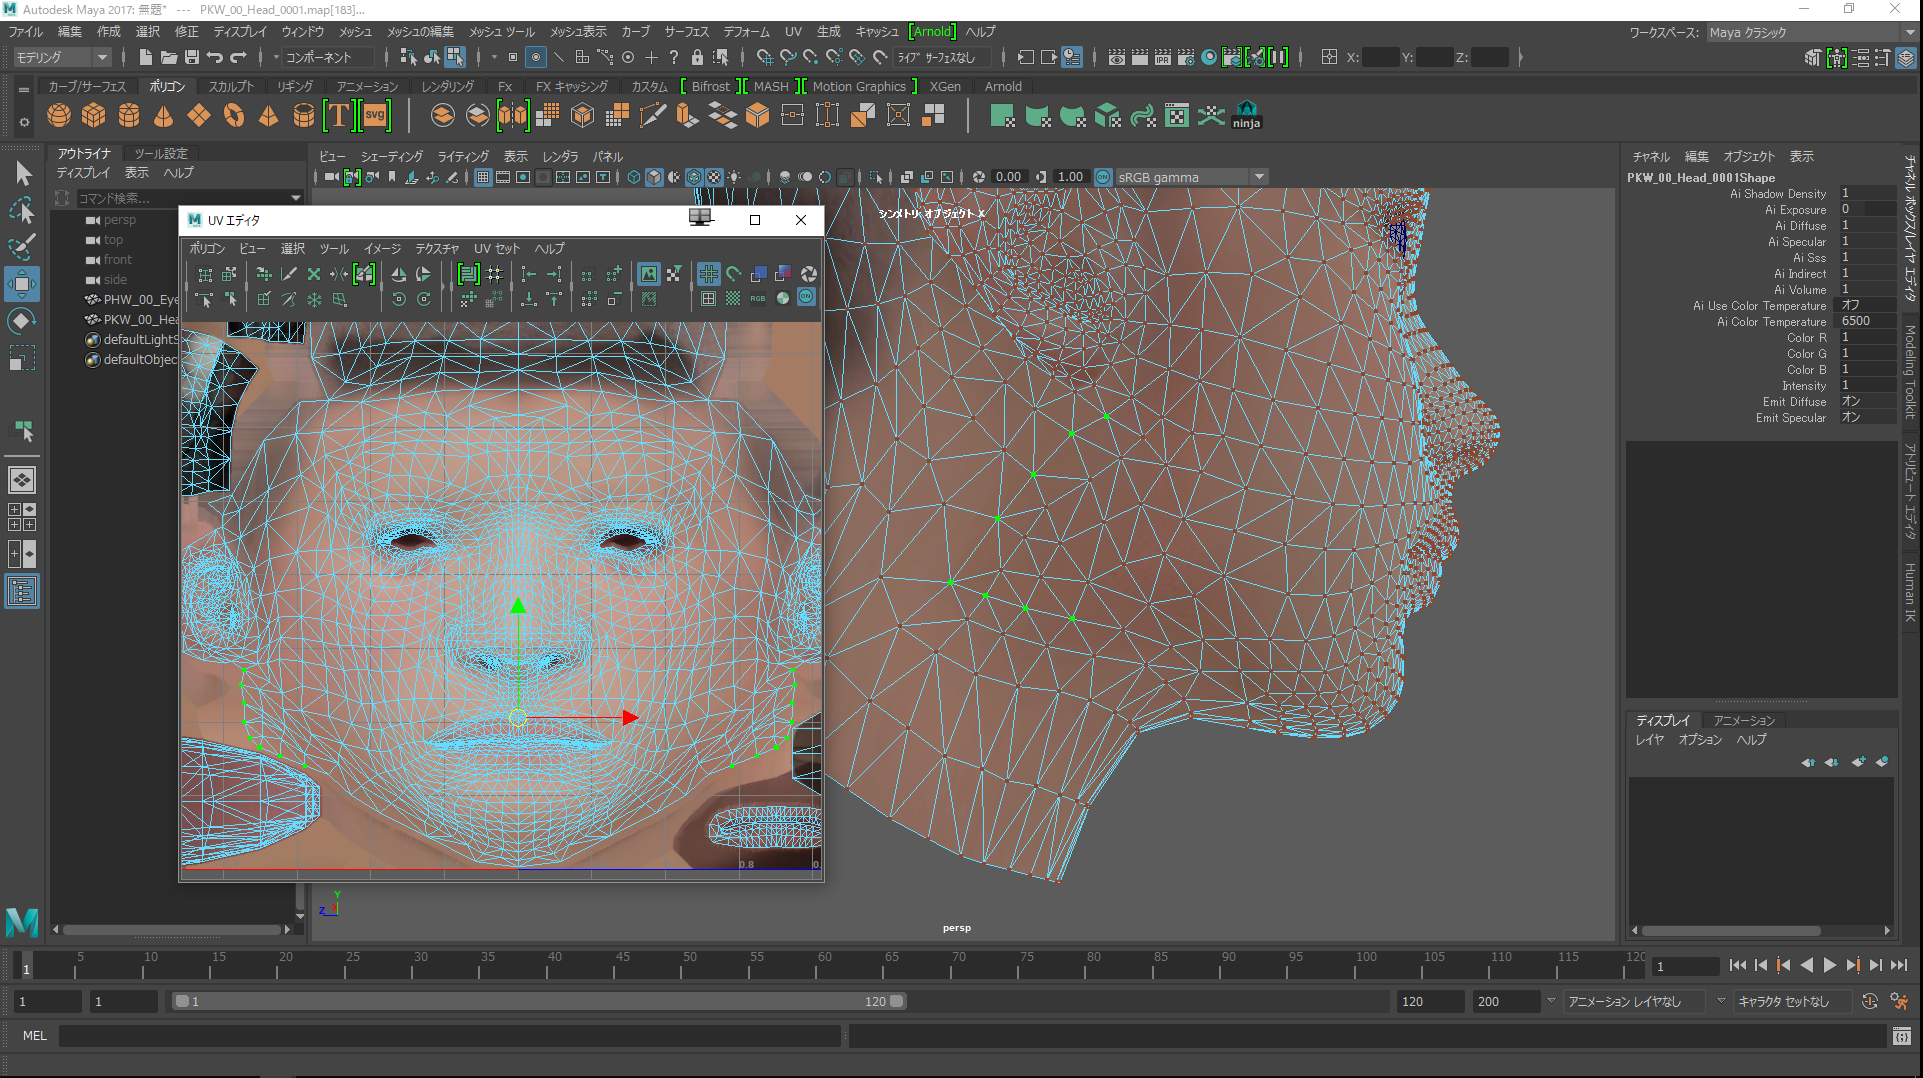This screenshot has height=1078, width=1923.
Task: Expand the sRGB gamma view transform dropdown
Action: [1259, 177]
